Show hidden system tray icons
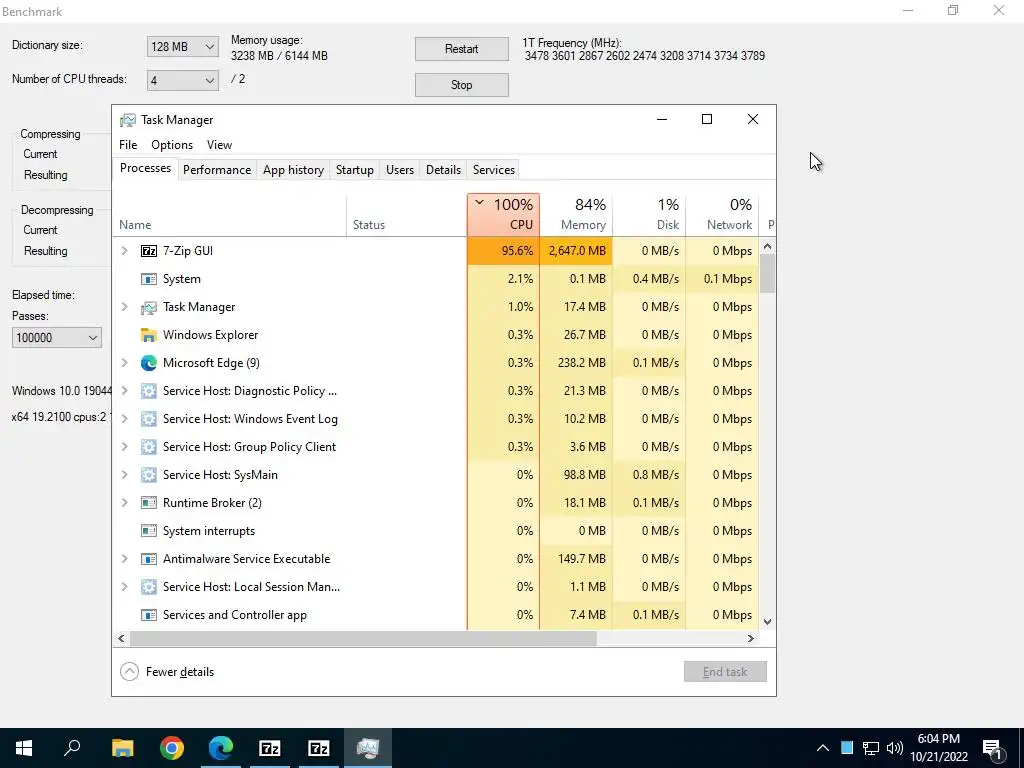1024x768 pixels. tap(823, 748)
